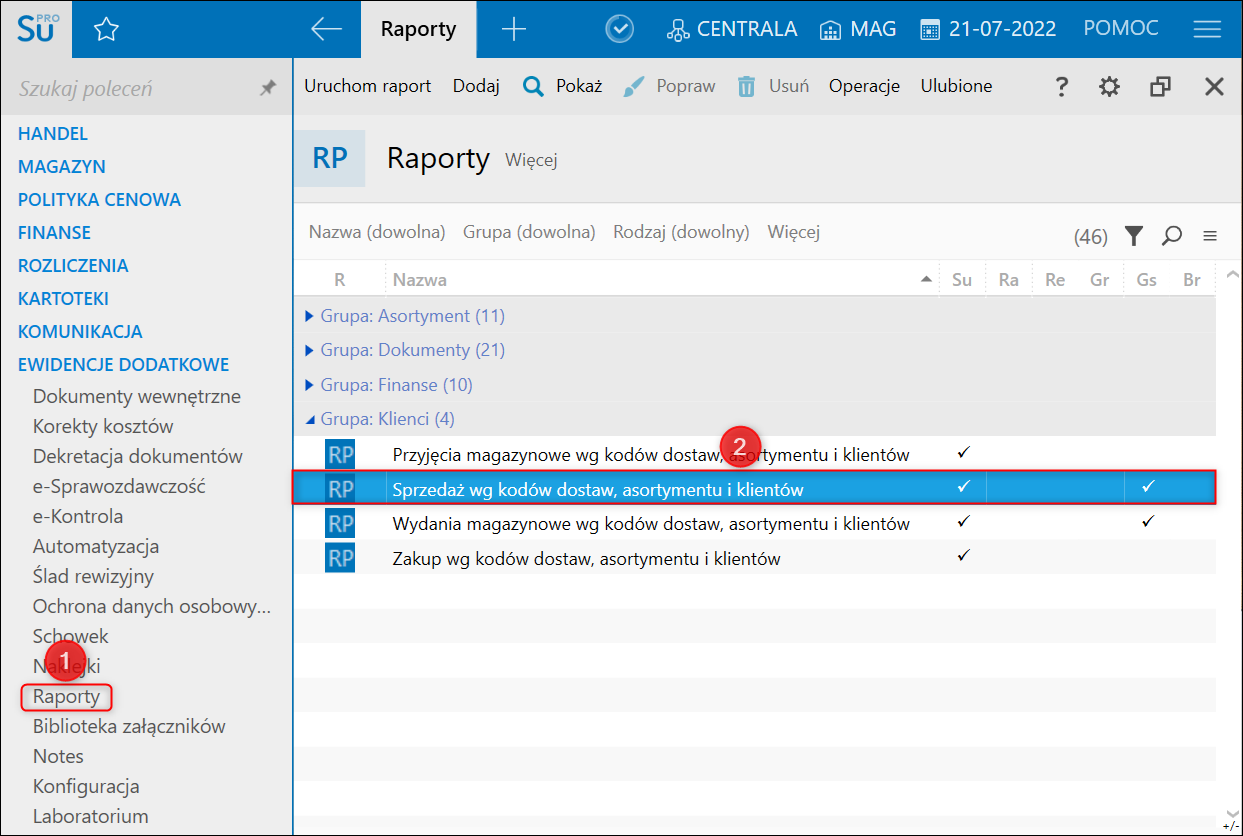Open Biblioteka załączników in sidebar

click(129, 727)
